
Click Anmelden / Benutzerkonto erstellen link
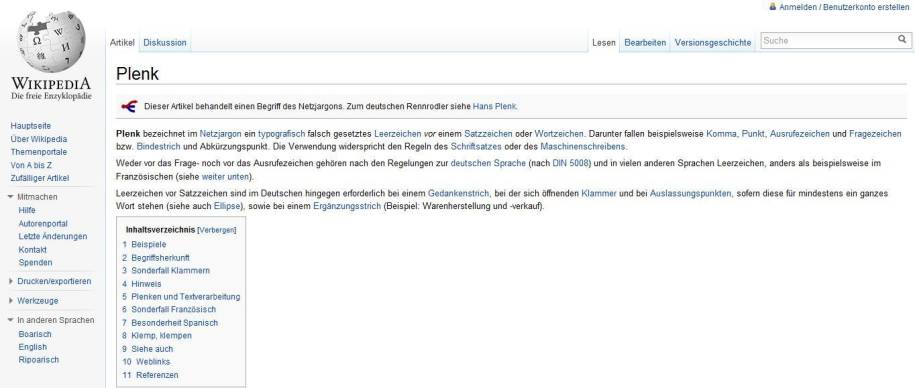[x=844, y=7]
